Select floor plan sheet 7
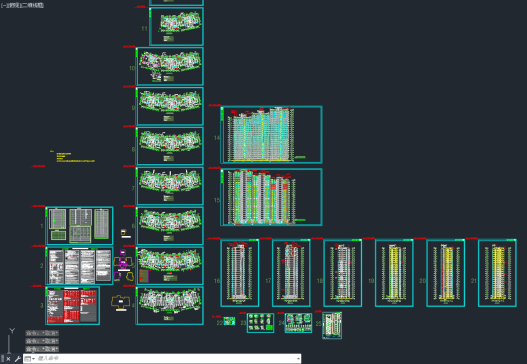 pyautogui.click(x=170, y=186)
